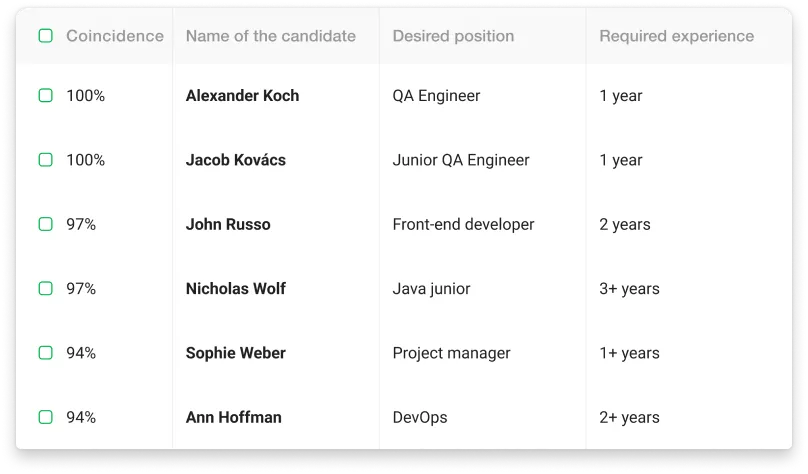
Task: Click the Required experience column header
Action: tap(676, 36)
